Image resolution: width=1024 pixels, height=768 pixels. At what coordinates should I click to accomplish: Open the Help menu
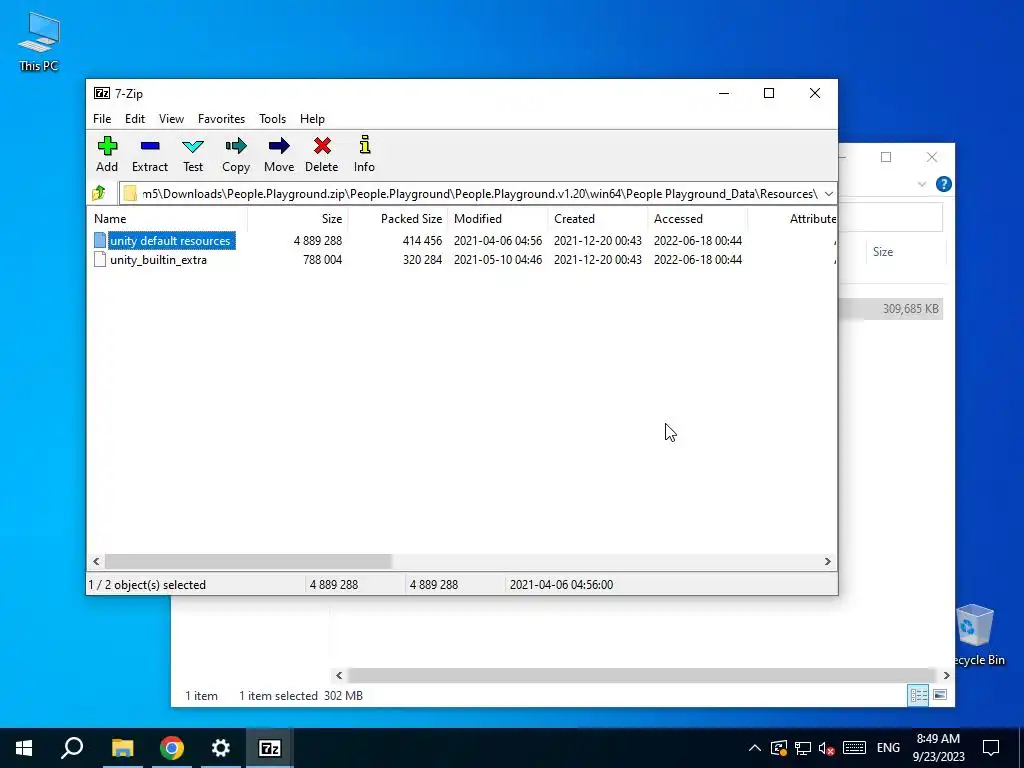(x=312, y=119)
